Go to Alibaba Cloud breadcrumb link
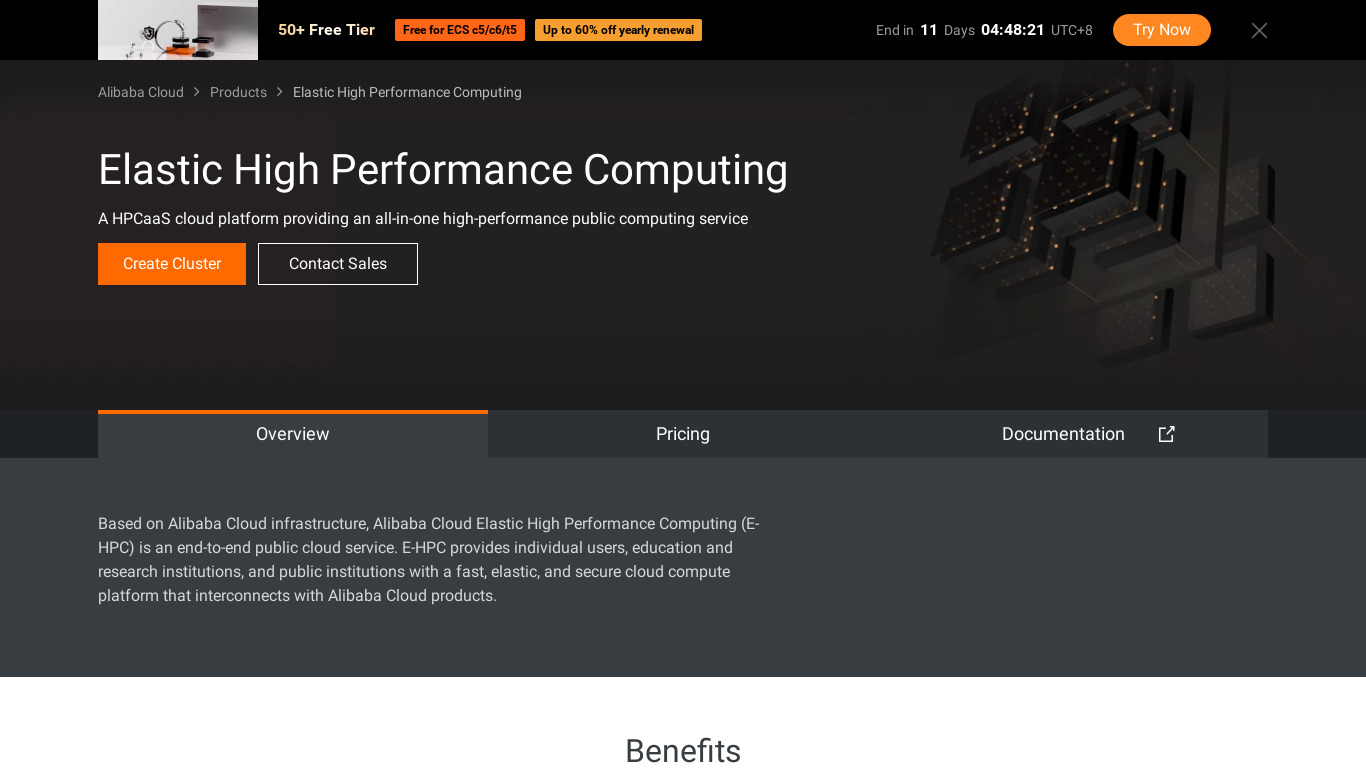 point(141,92)
